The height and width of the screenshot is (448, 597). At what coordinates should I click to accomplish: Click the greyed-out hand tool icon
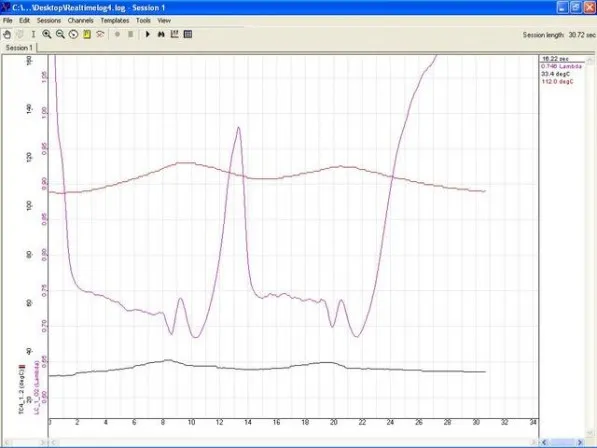pos(20,35)
